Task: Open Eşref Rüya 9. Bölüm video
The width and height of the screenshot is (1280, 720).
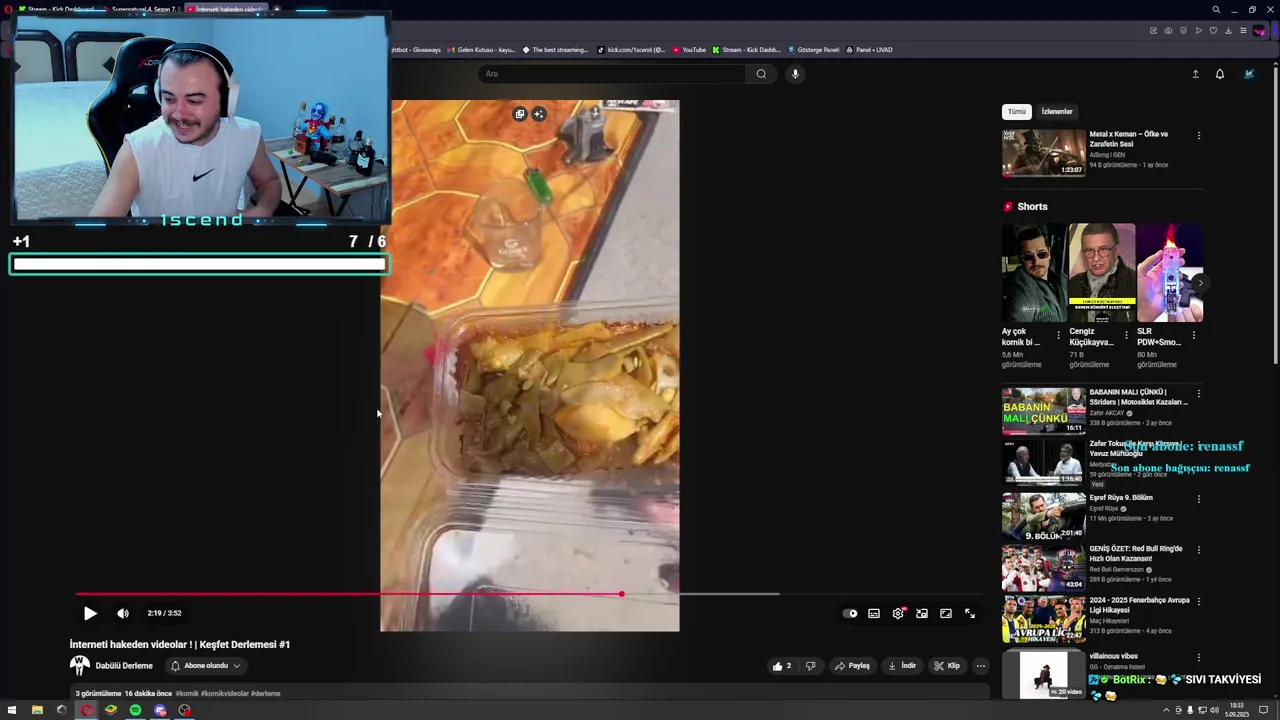Action: point(1044,517)
